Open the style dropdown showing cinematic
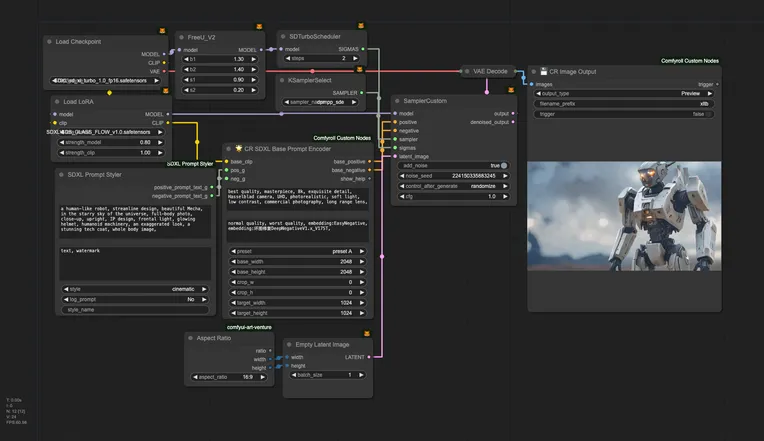 click(x=134, y=289)
